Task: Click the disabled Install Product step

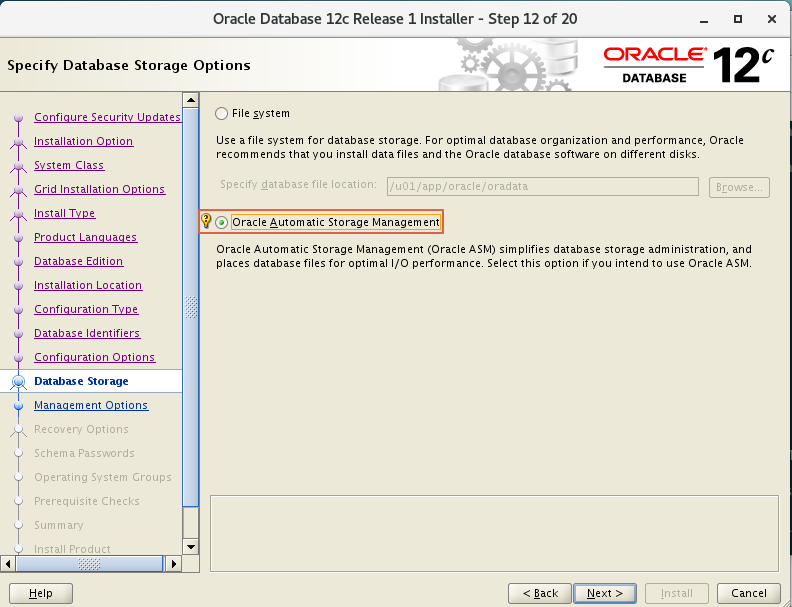Action: 72,549
